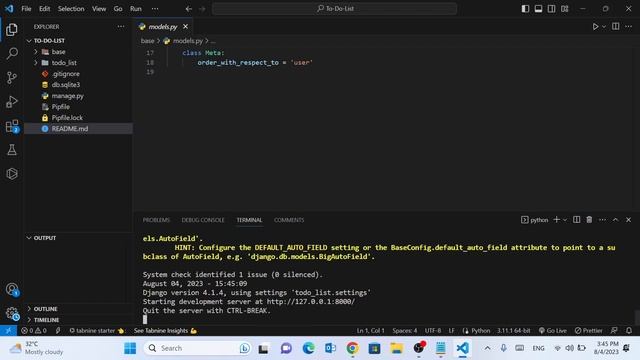Open the Tabnine hexagon view in activity bar
Screen dimensions: 640x360
(12, 174)
